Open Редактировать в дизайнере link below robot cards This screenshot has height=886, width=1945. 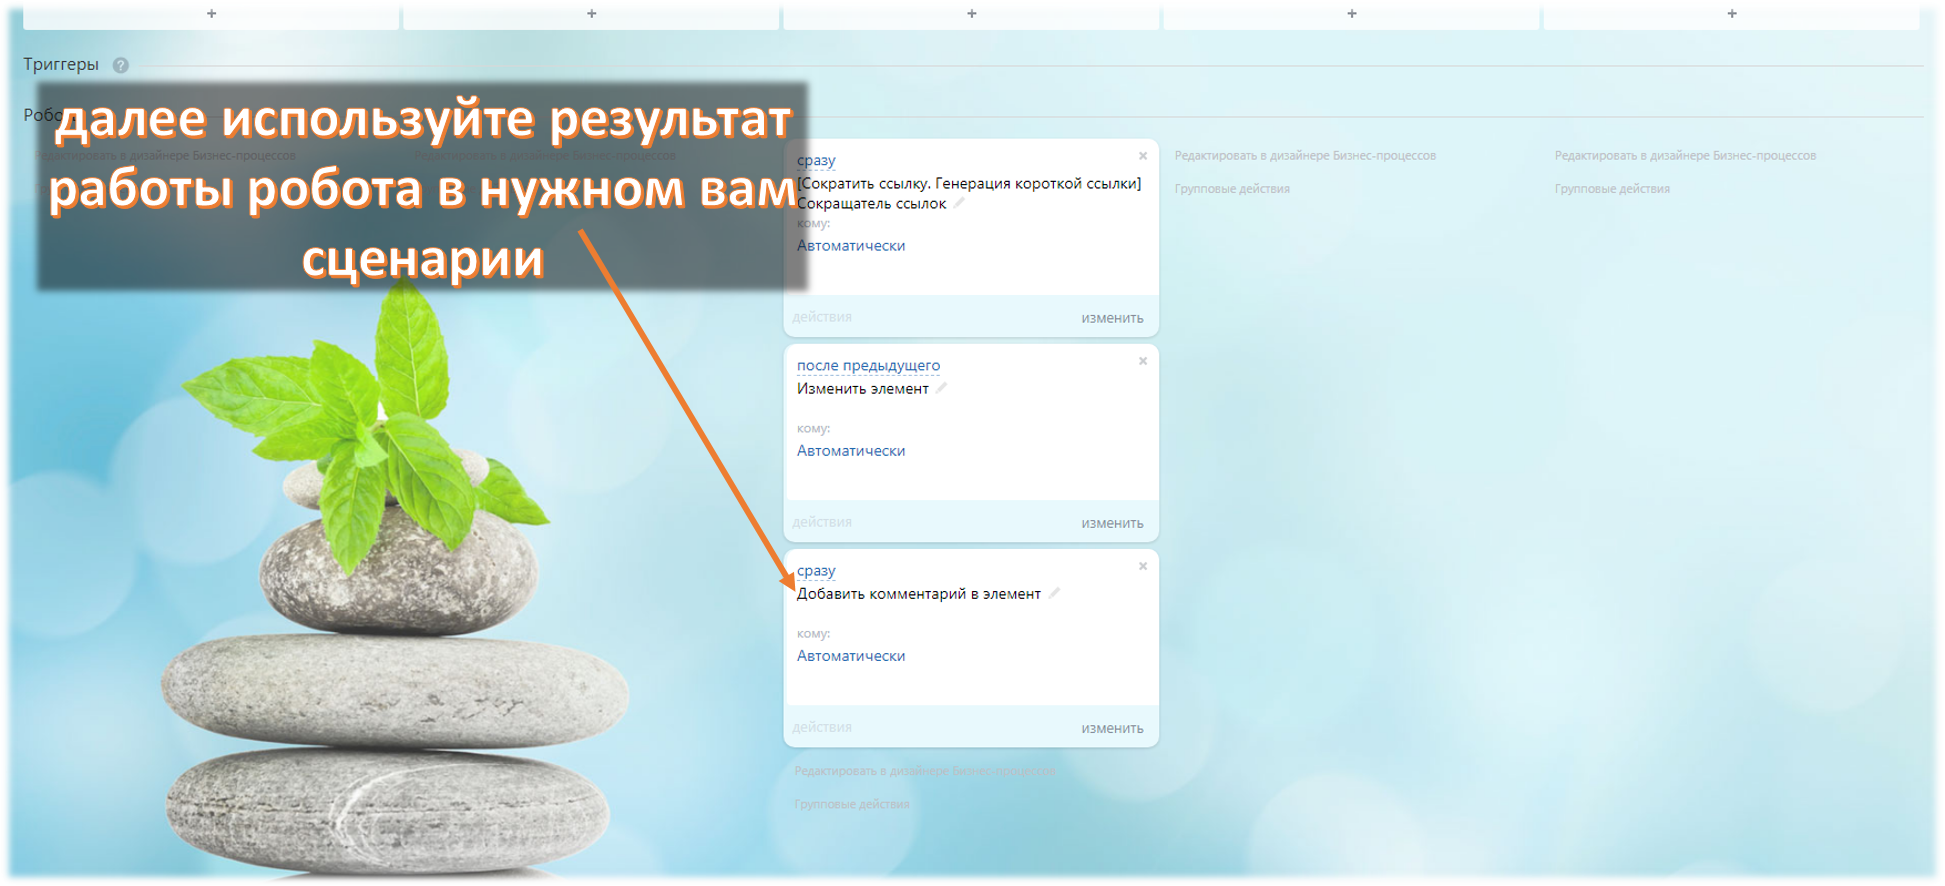click(x=925, y=771)
